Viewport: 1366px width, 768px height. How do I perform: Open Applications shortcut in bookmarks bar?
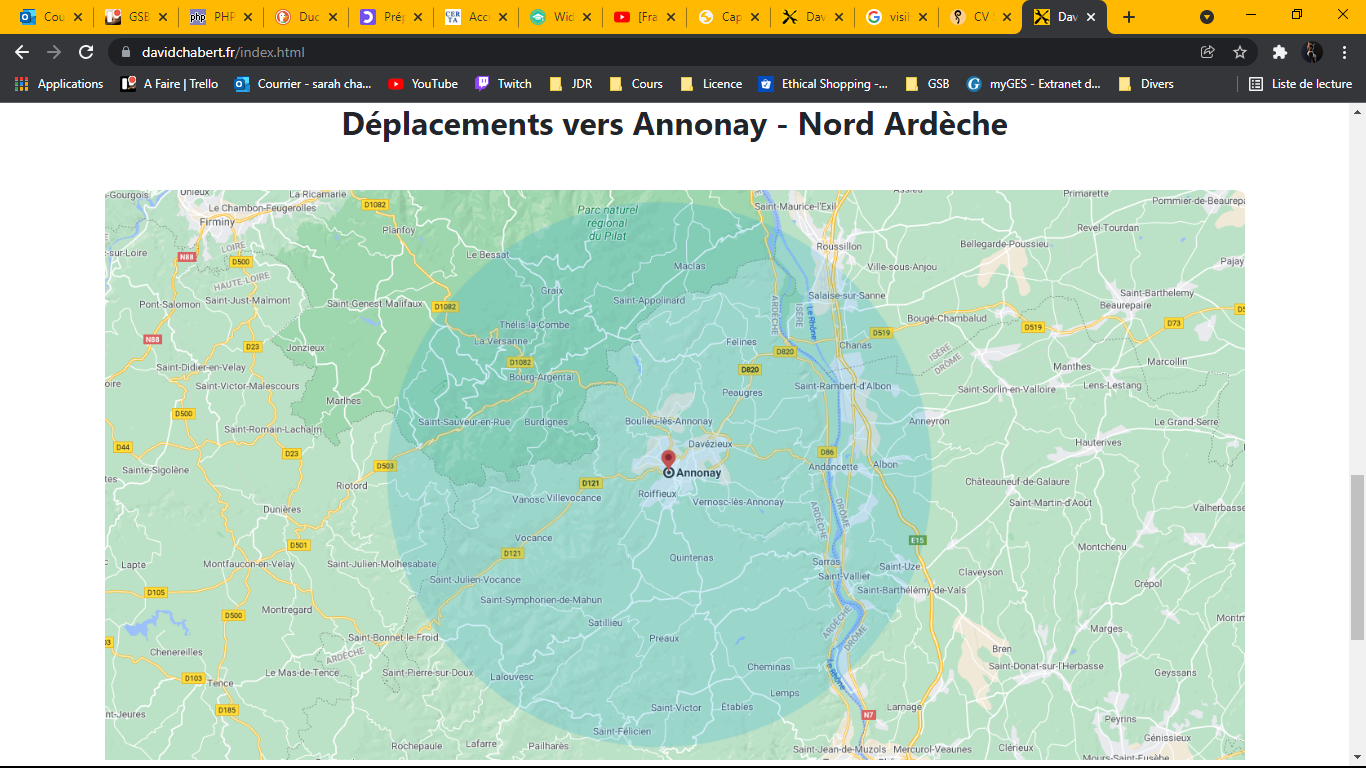coord(59,84)
